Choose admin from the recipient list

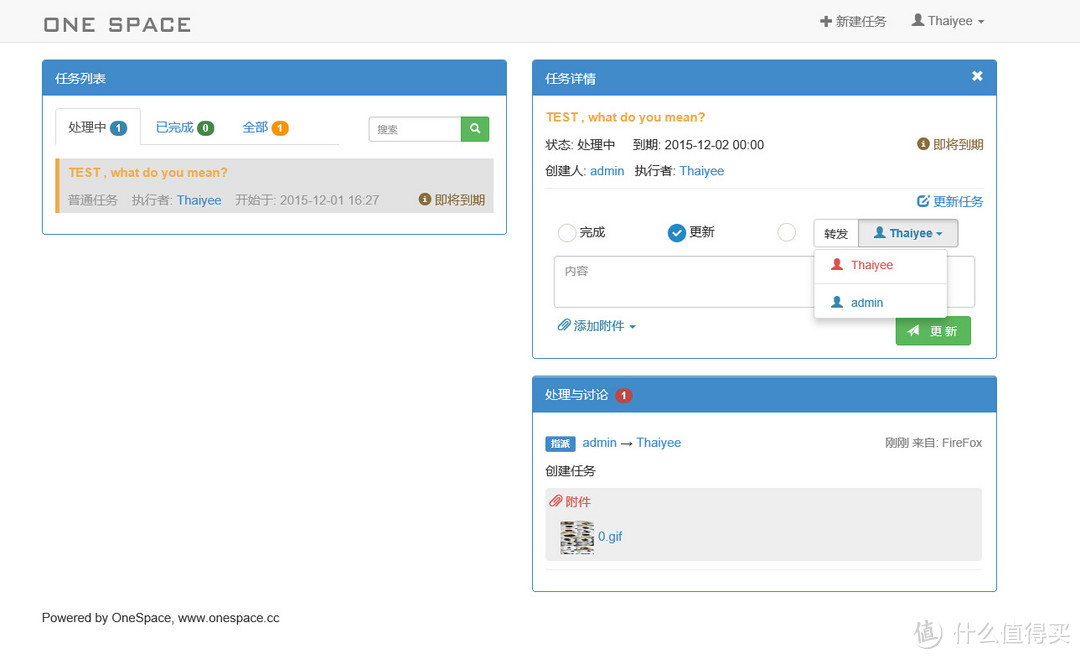click(880, 302)
